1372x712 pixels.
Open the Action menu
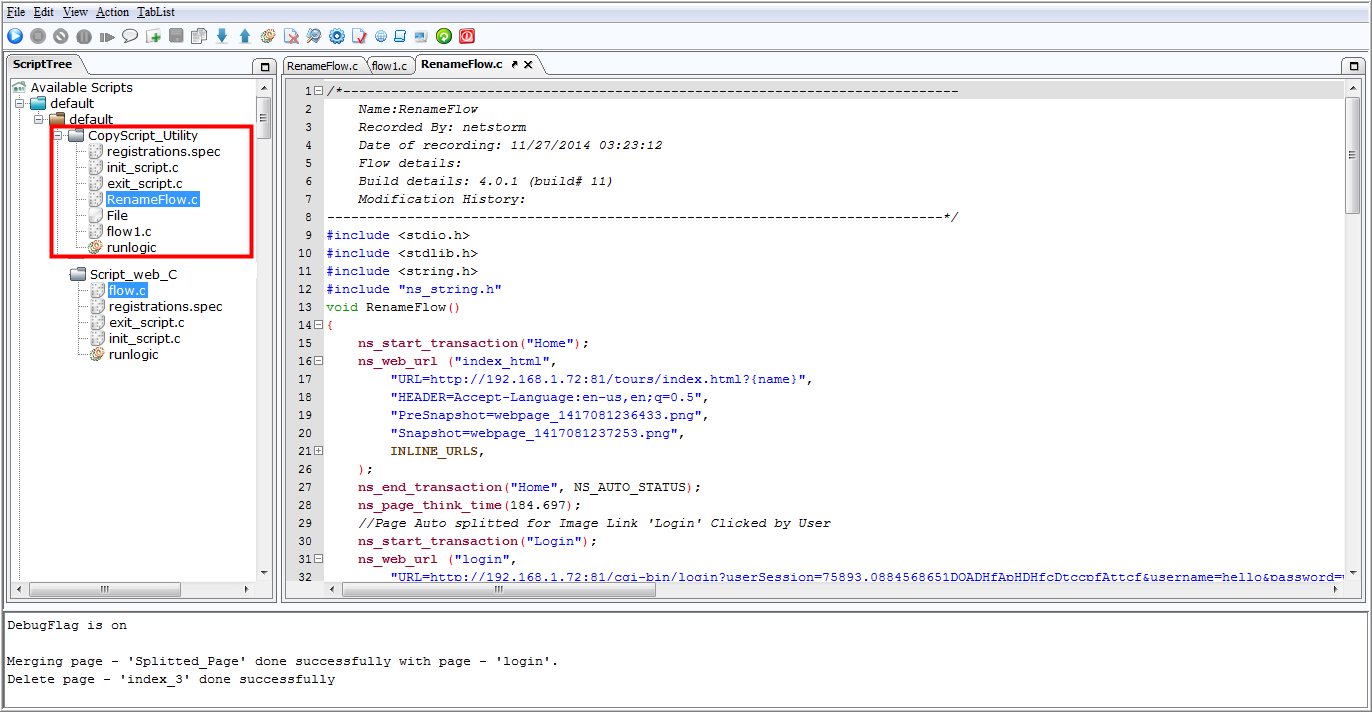click(113, 12)
